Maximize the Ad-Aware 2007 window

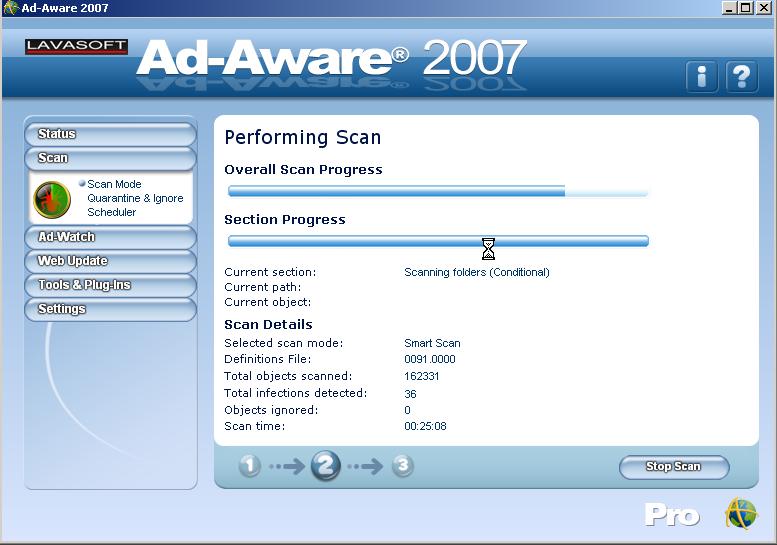click(x=745, y=7)
